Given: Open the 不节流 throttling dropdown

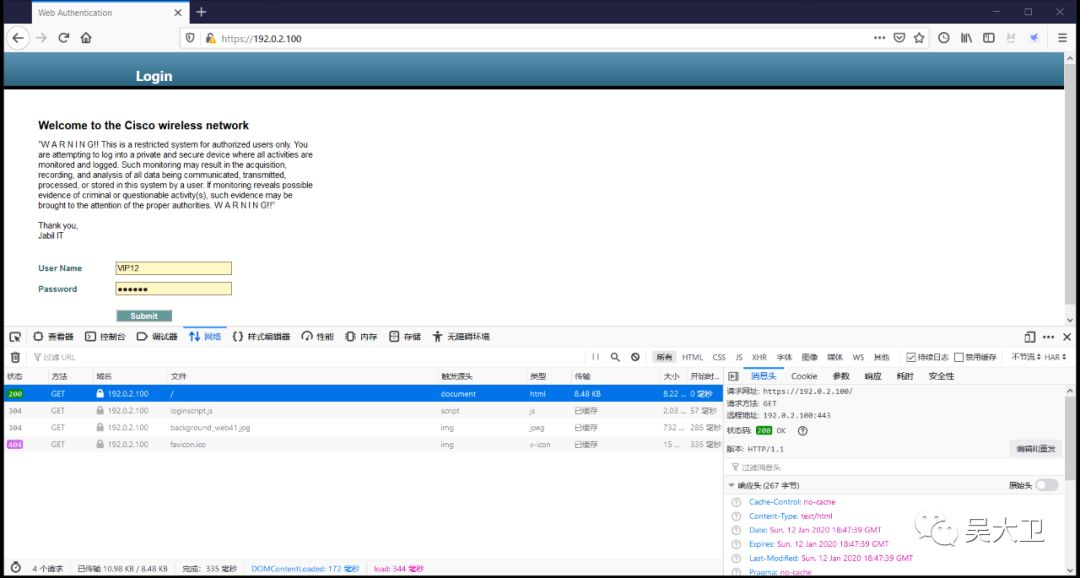Looking at the screenshot, I should click(x=1026, y=357).
